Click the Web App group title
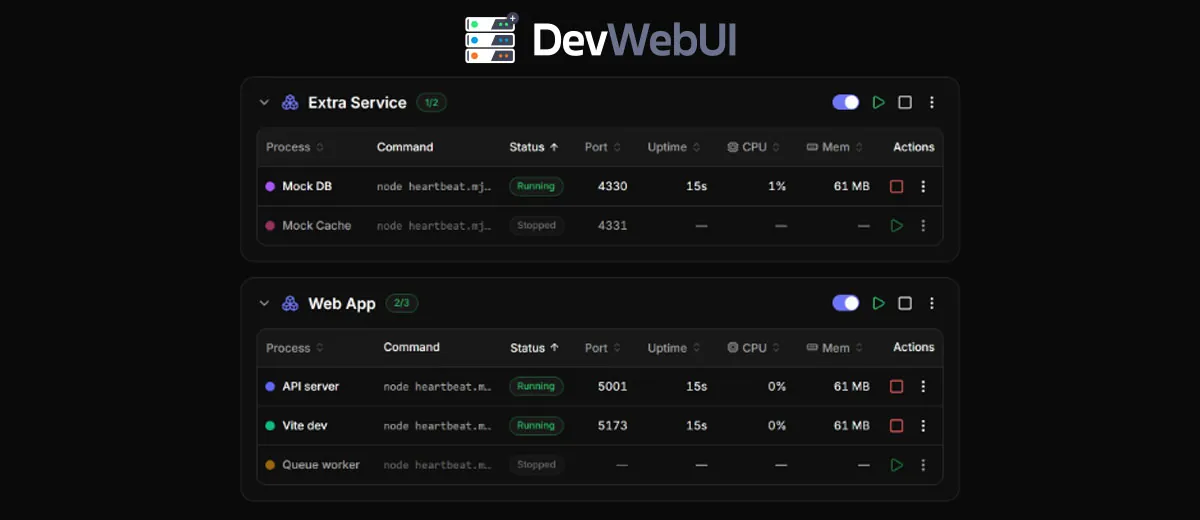The height and width of the screenshot is (520, 1200). pos(342,303)
